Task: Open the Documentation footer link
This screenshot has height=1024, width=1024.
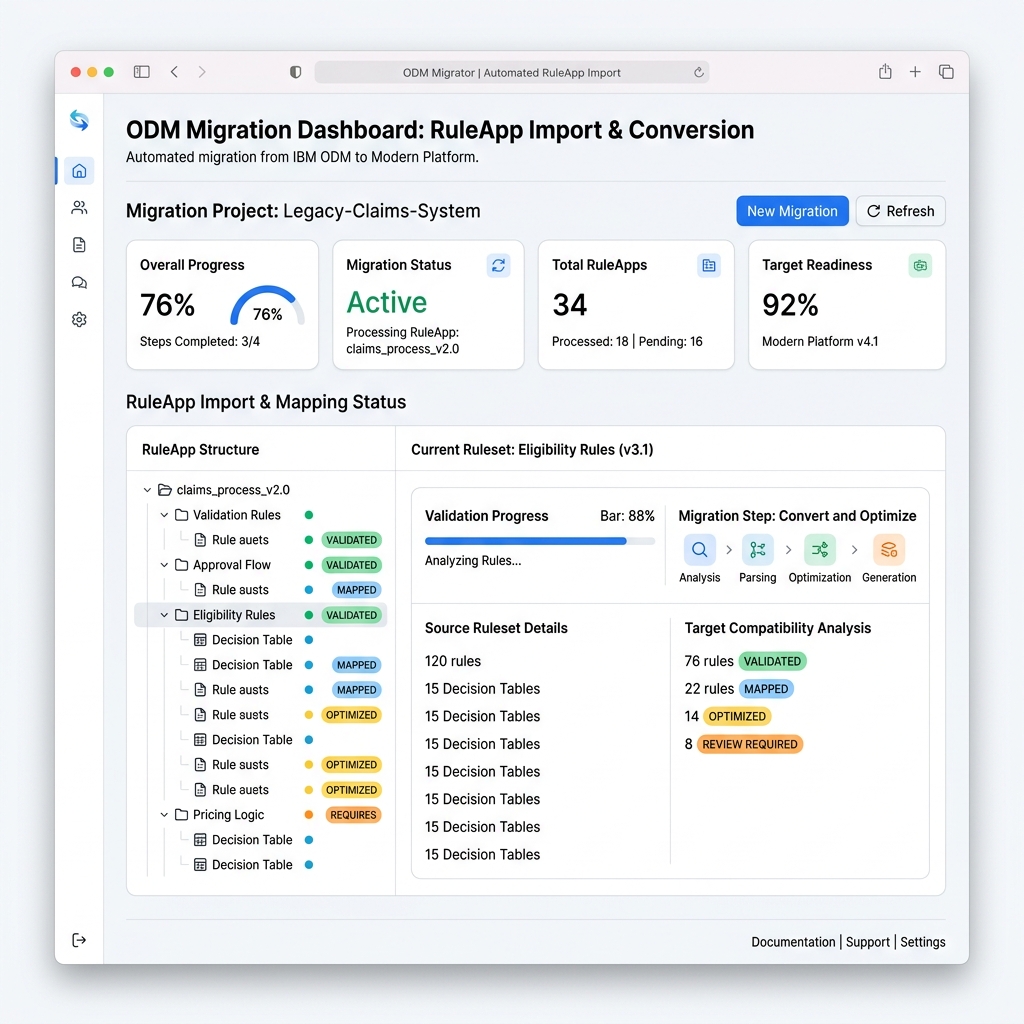Action: (x=793, y=942)
